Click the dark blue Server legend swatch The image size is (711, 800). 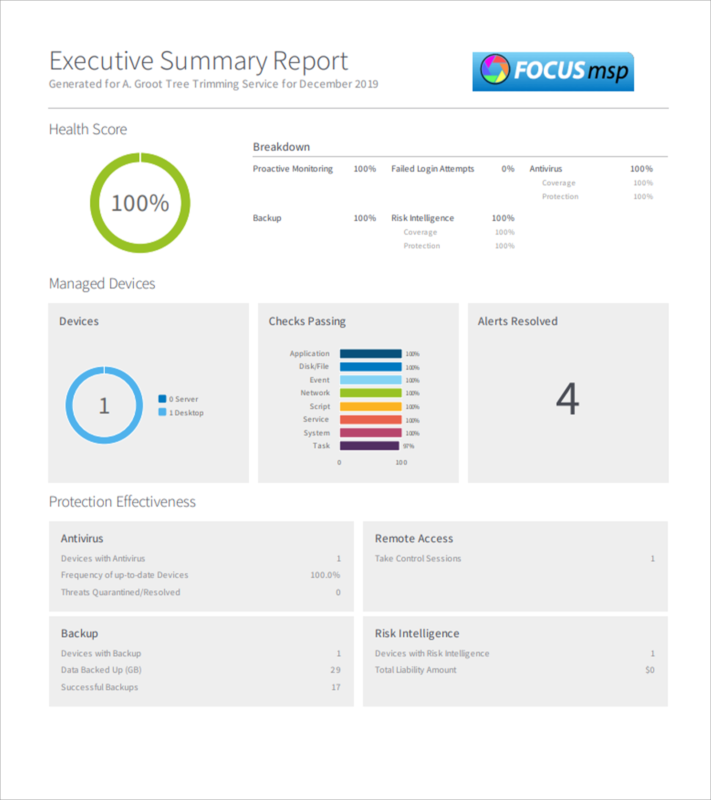click(x=162, y=399)
